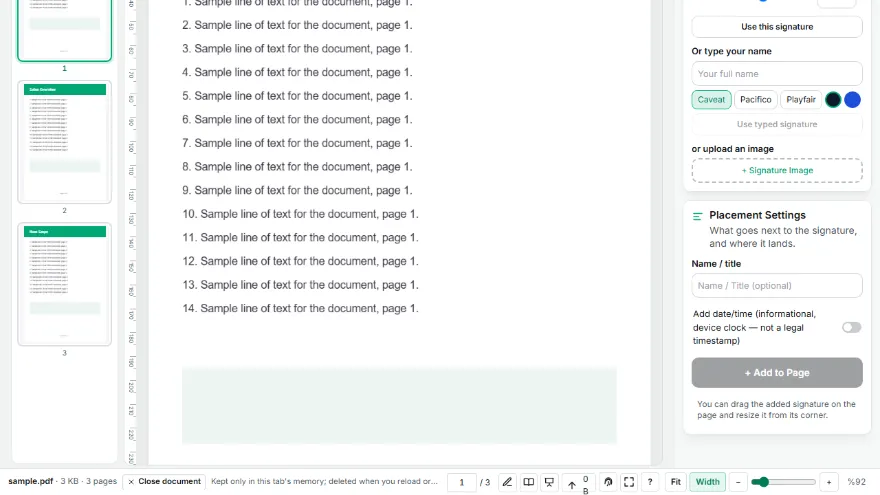This screenshot has height=495, width=880.
Task: Start presentation mode via the projector-screen icon
Action: coord(549,482)
